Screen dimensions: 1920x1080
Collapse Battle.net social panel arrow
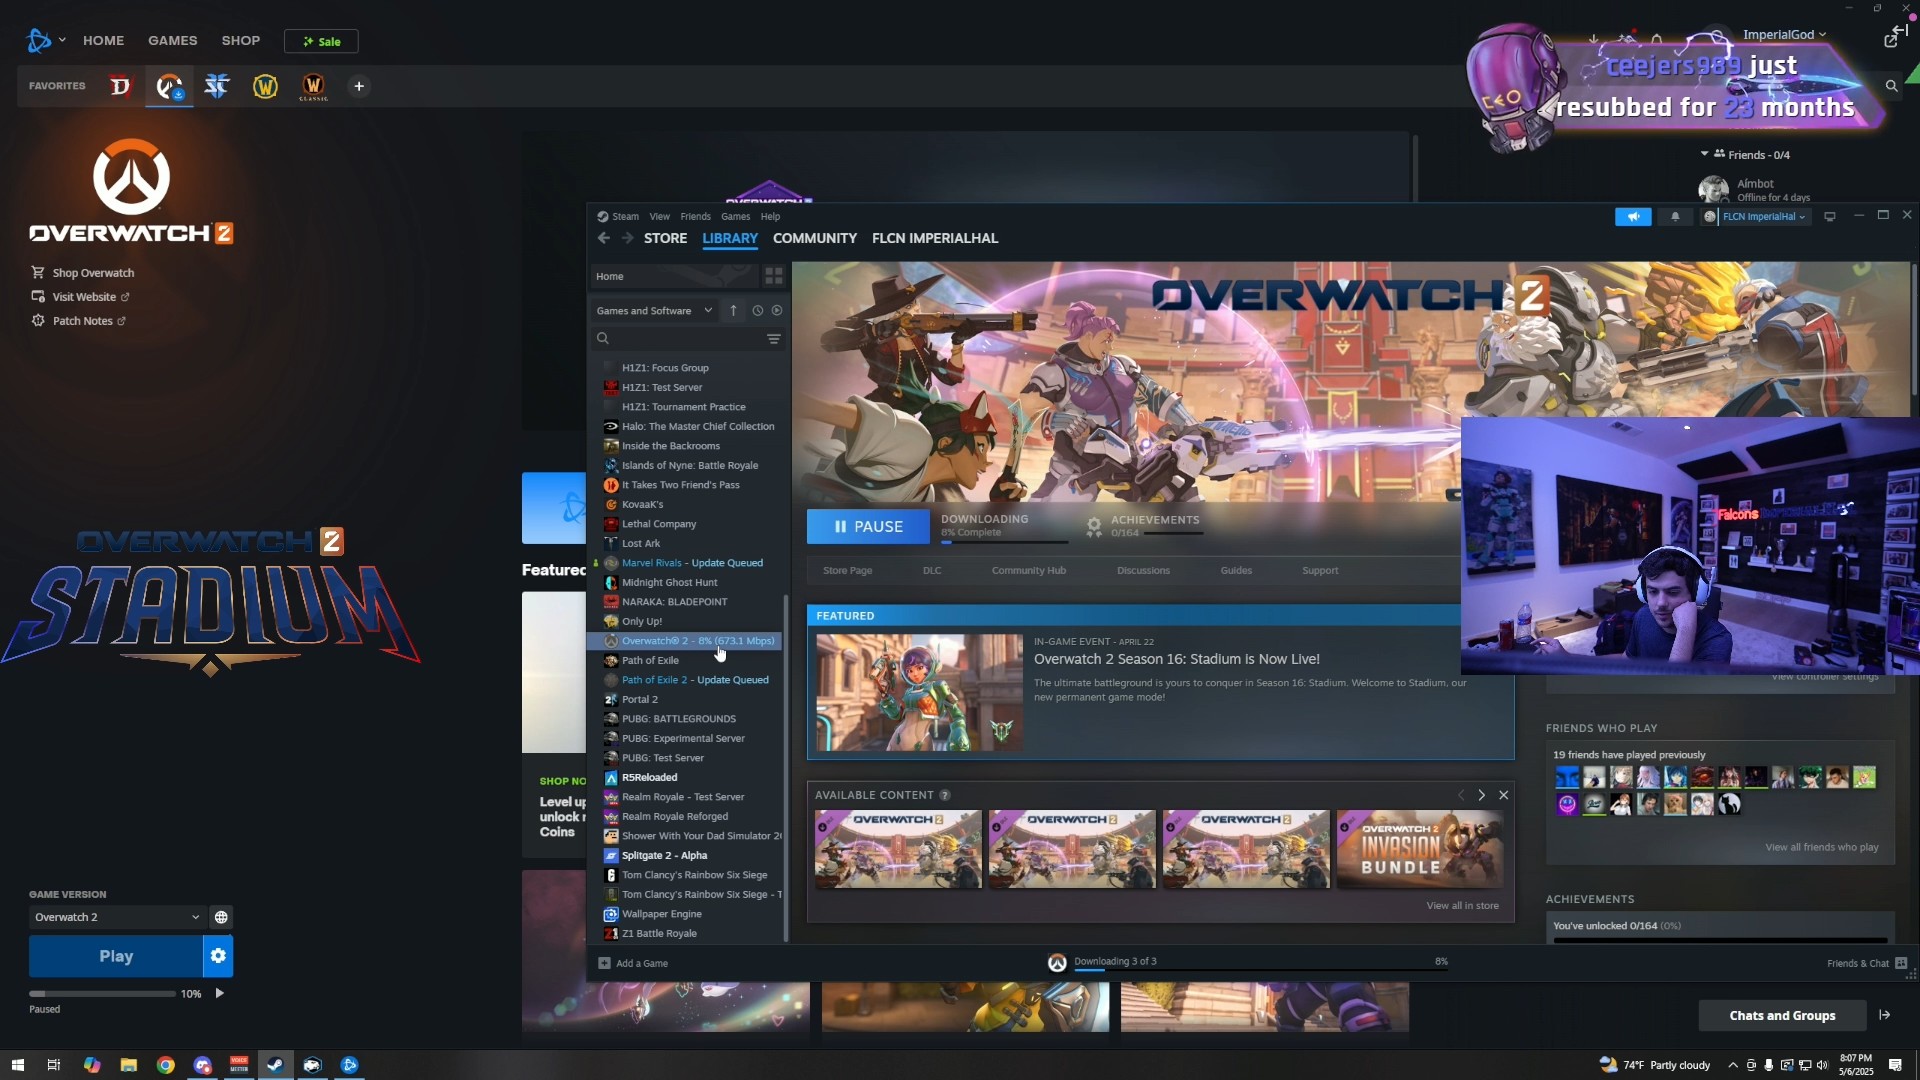click(1885, 1015)
